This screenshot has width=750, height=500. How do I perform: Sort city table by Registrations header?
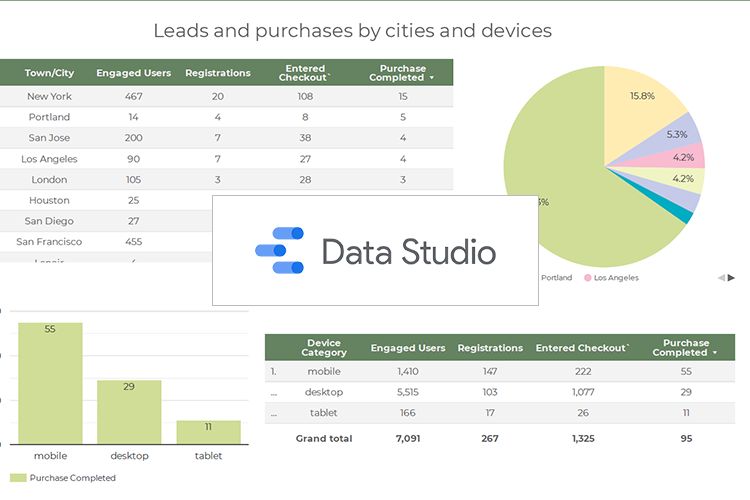point(218,73)
